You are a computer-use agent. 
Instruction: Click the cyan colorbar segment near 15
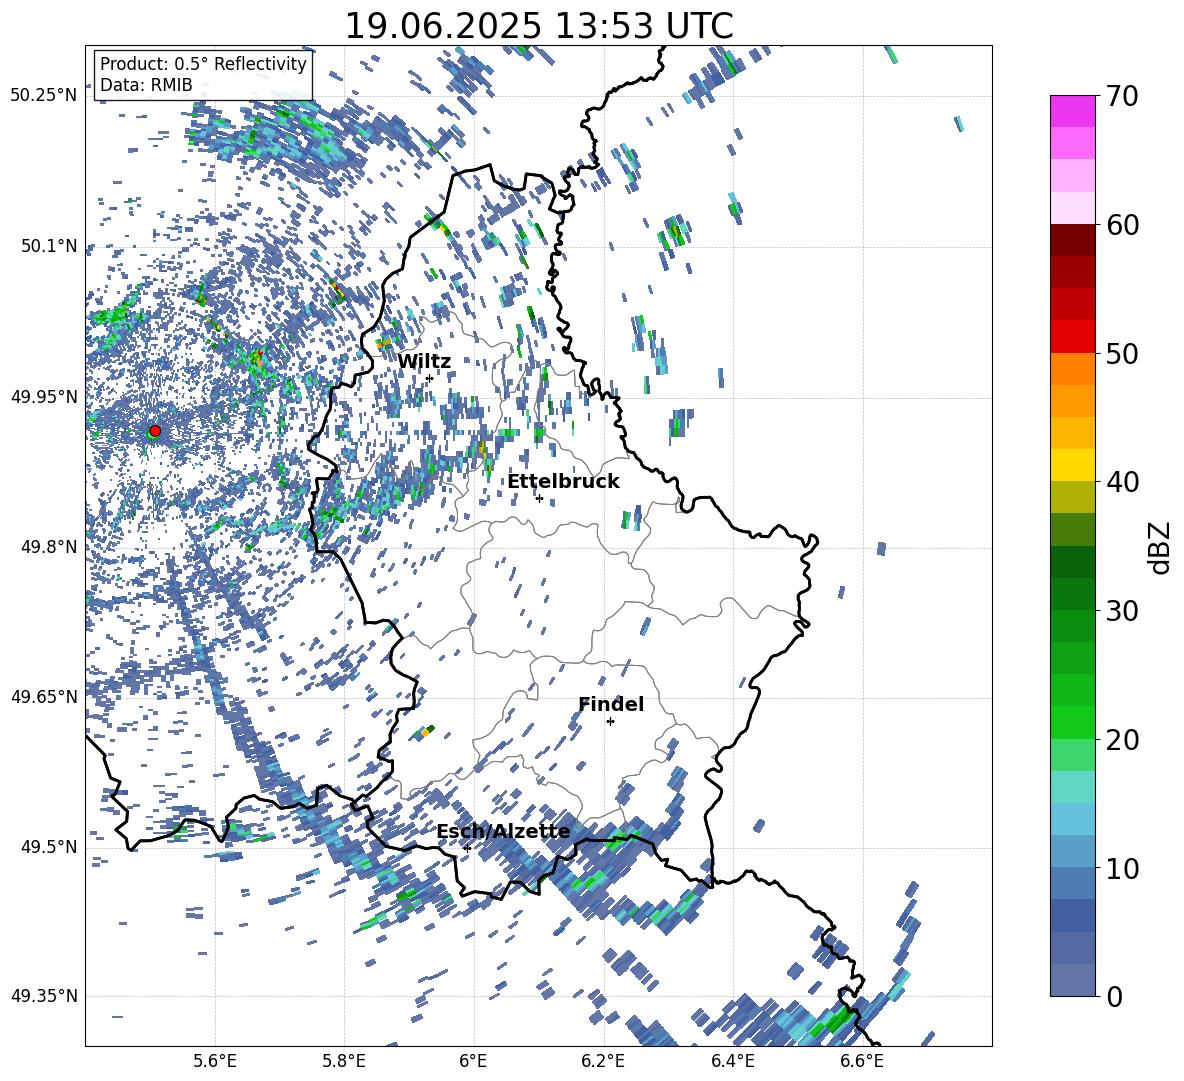1072,787
